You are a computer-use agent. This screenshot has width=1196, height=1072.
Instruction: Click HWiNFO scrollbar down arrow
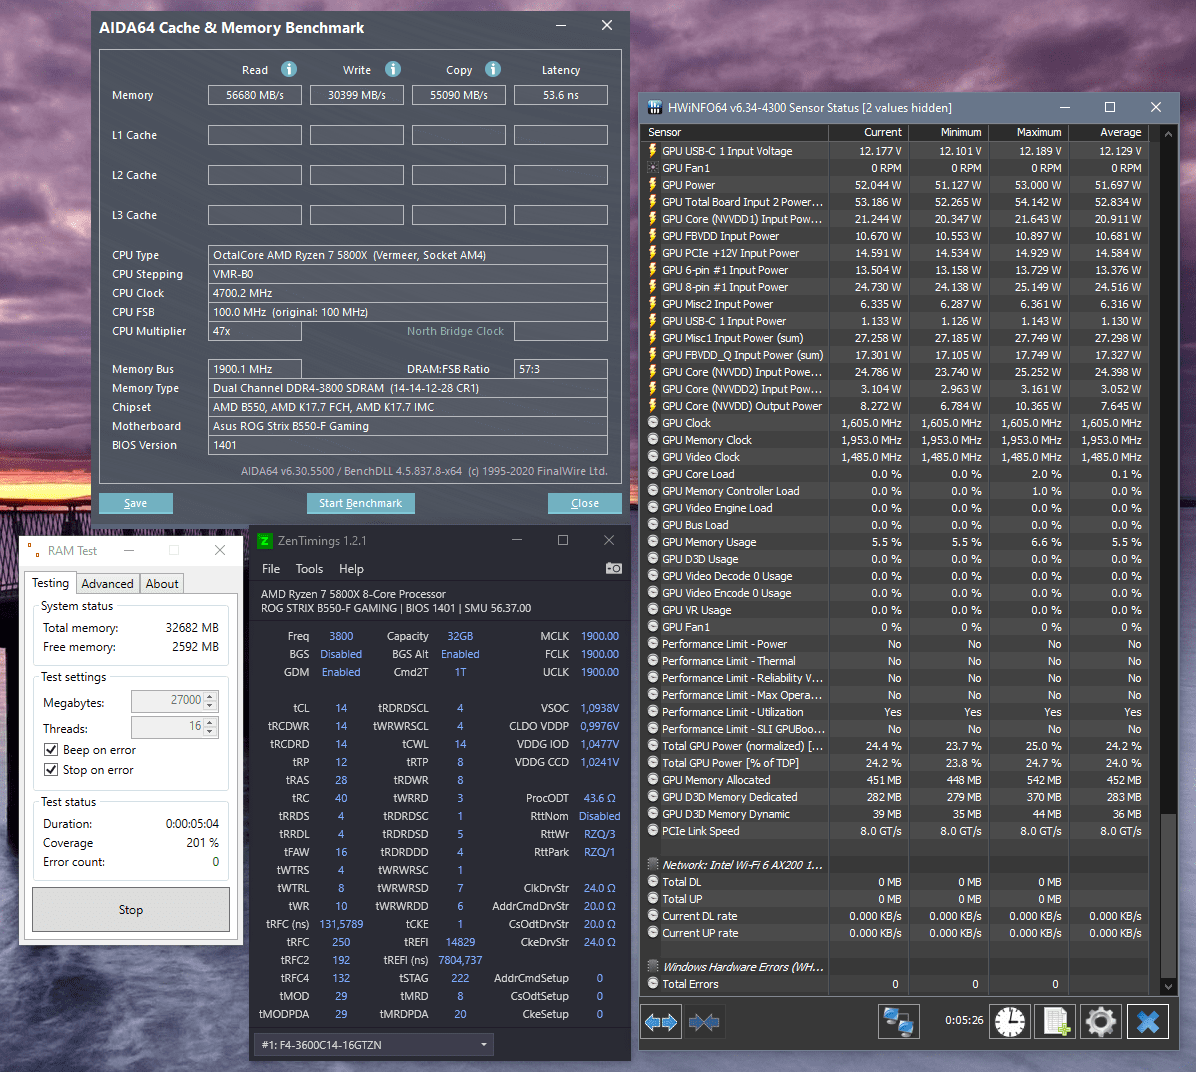pos(1168,986)
